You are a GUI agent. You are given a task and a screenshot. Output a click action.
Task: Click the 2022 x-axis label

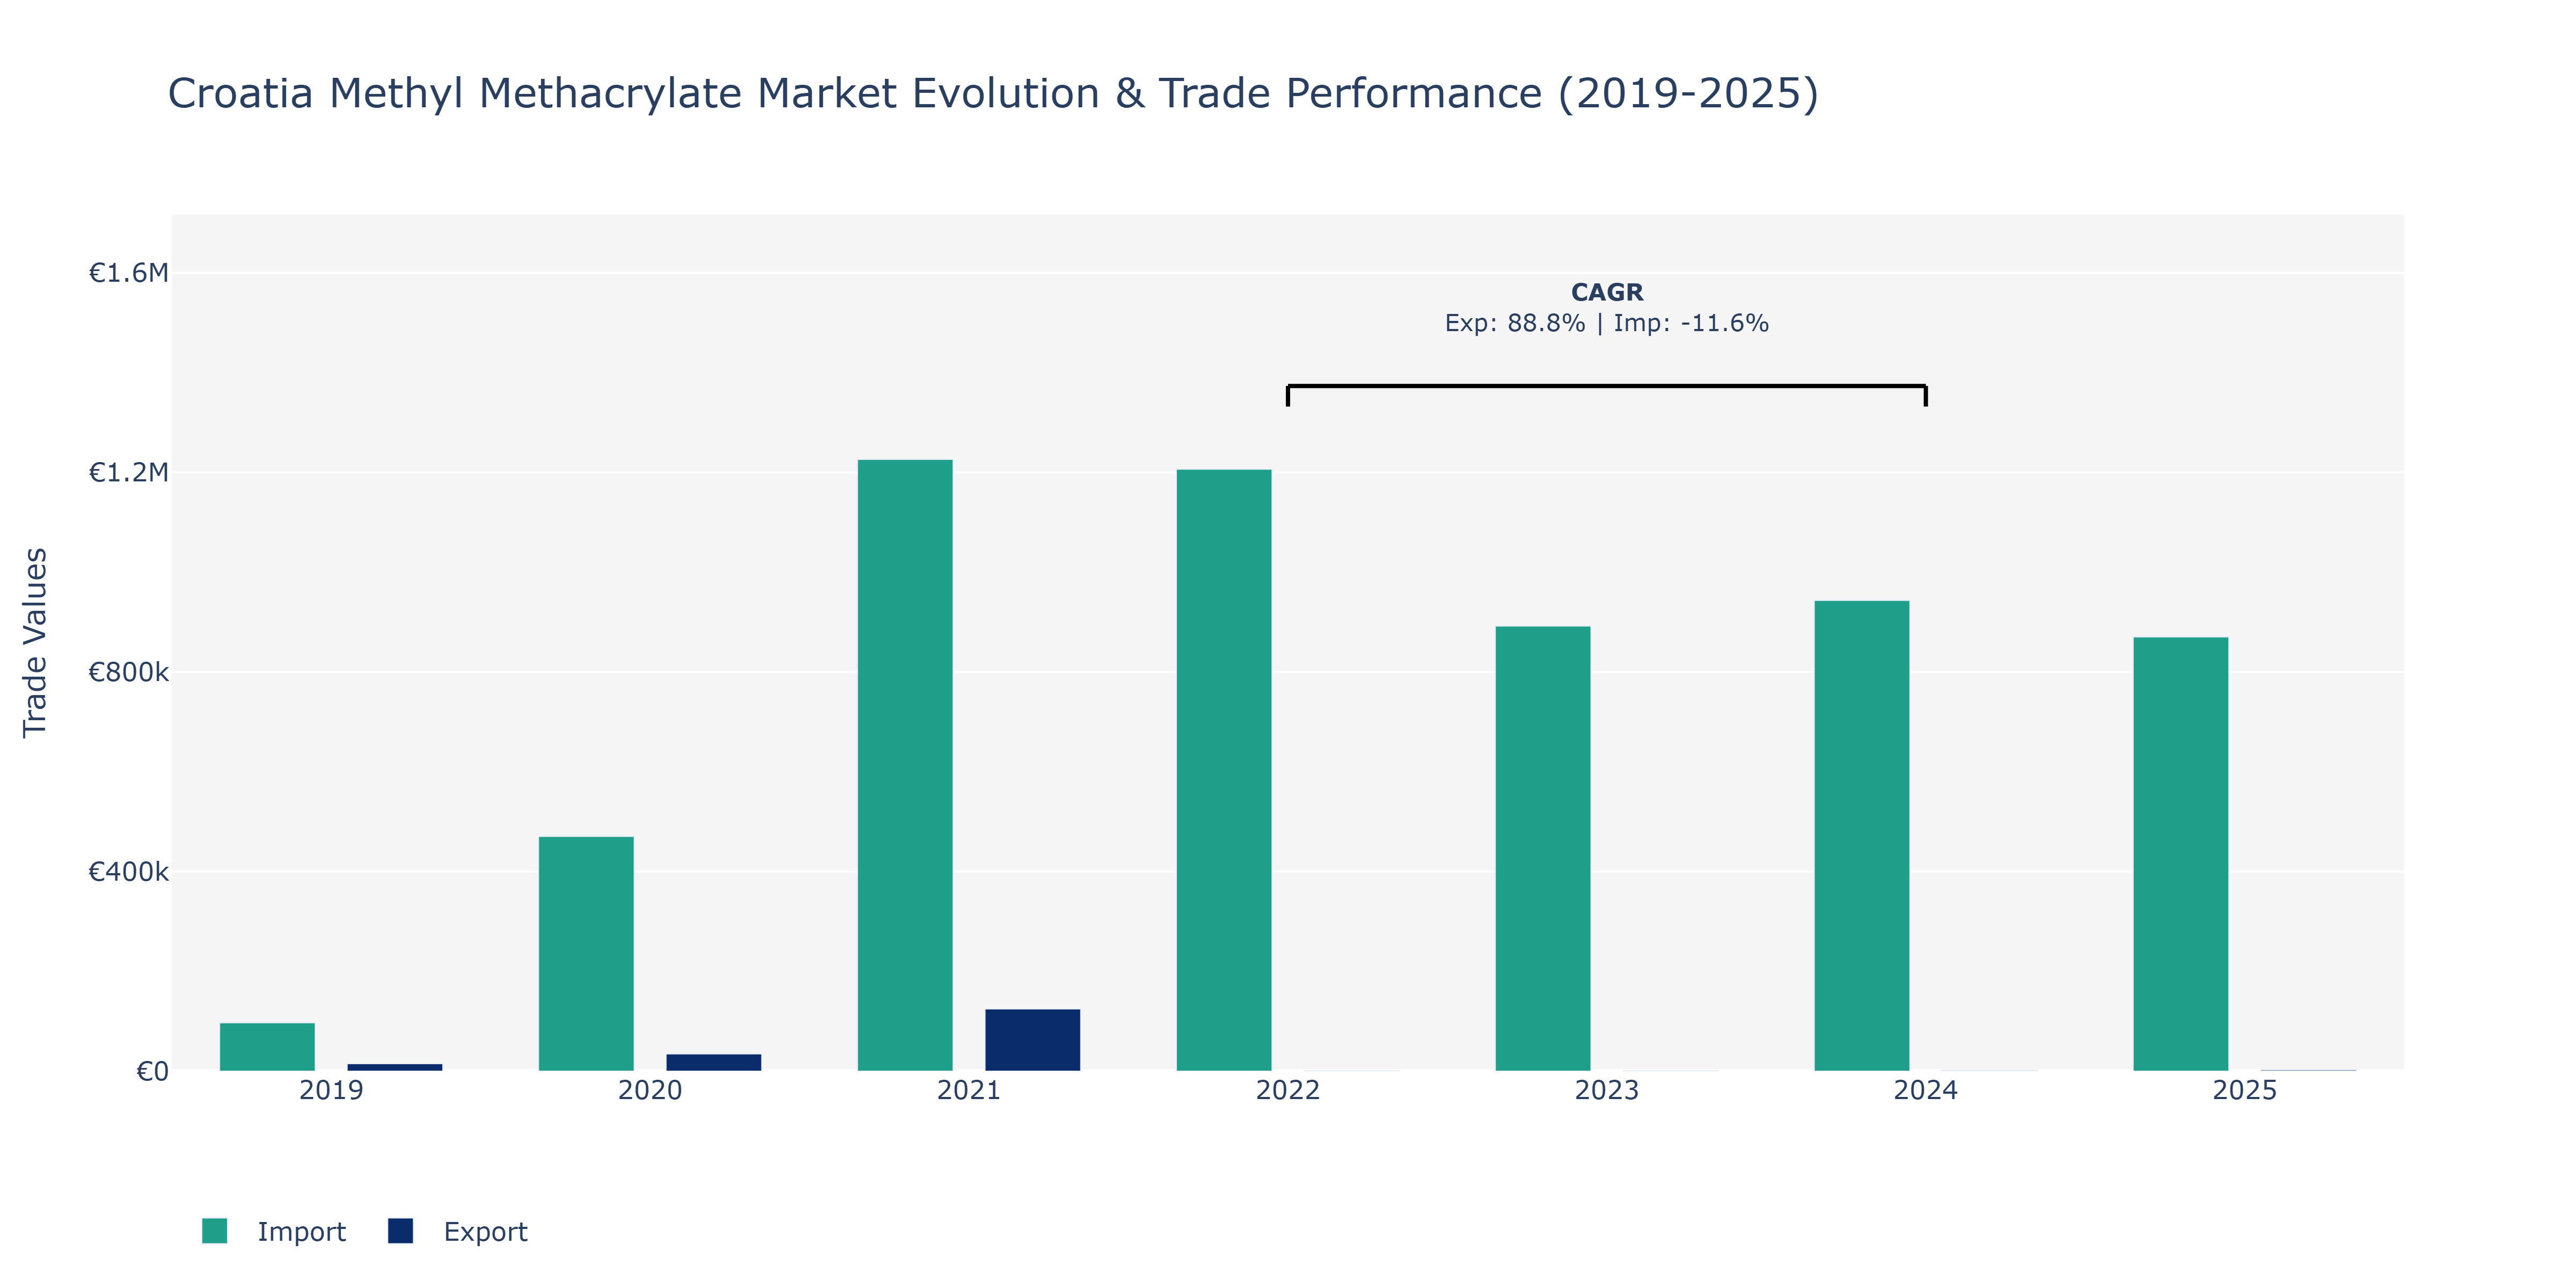click(x=1288, y=1090)
